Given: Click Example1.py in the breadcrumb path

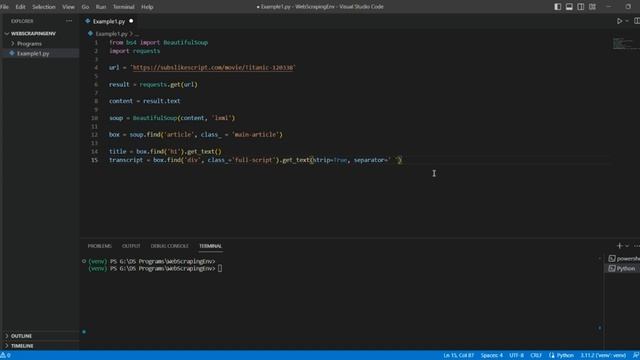Looking at the screenshot, I should pyautogui.click(x=111, y=34).
